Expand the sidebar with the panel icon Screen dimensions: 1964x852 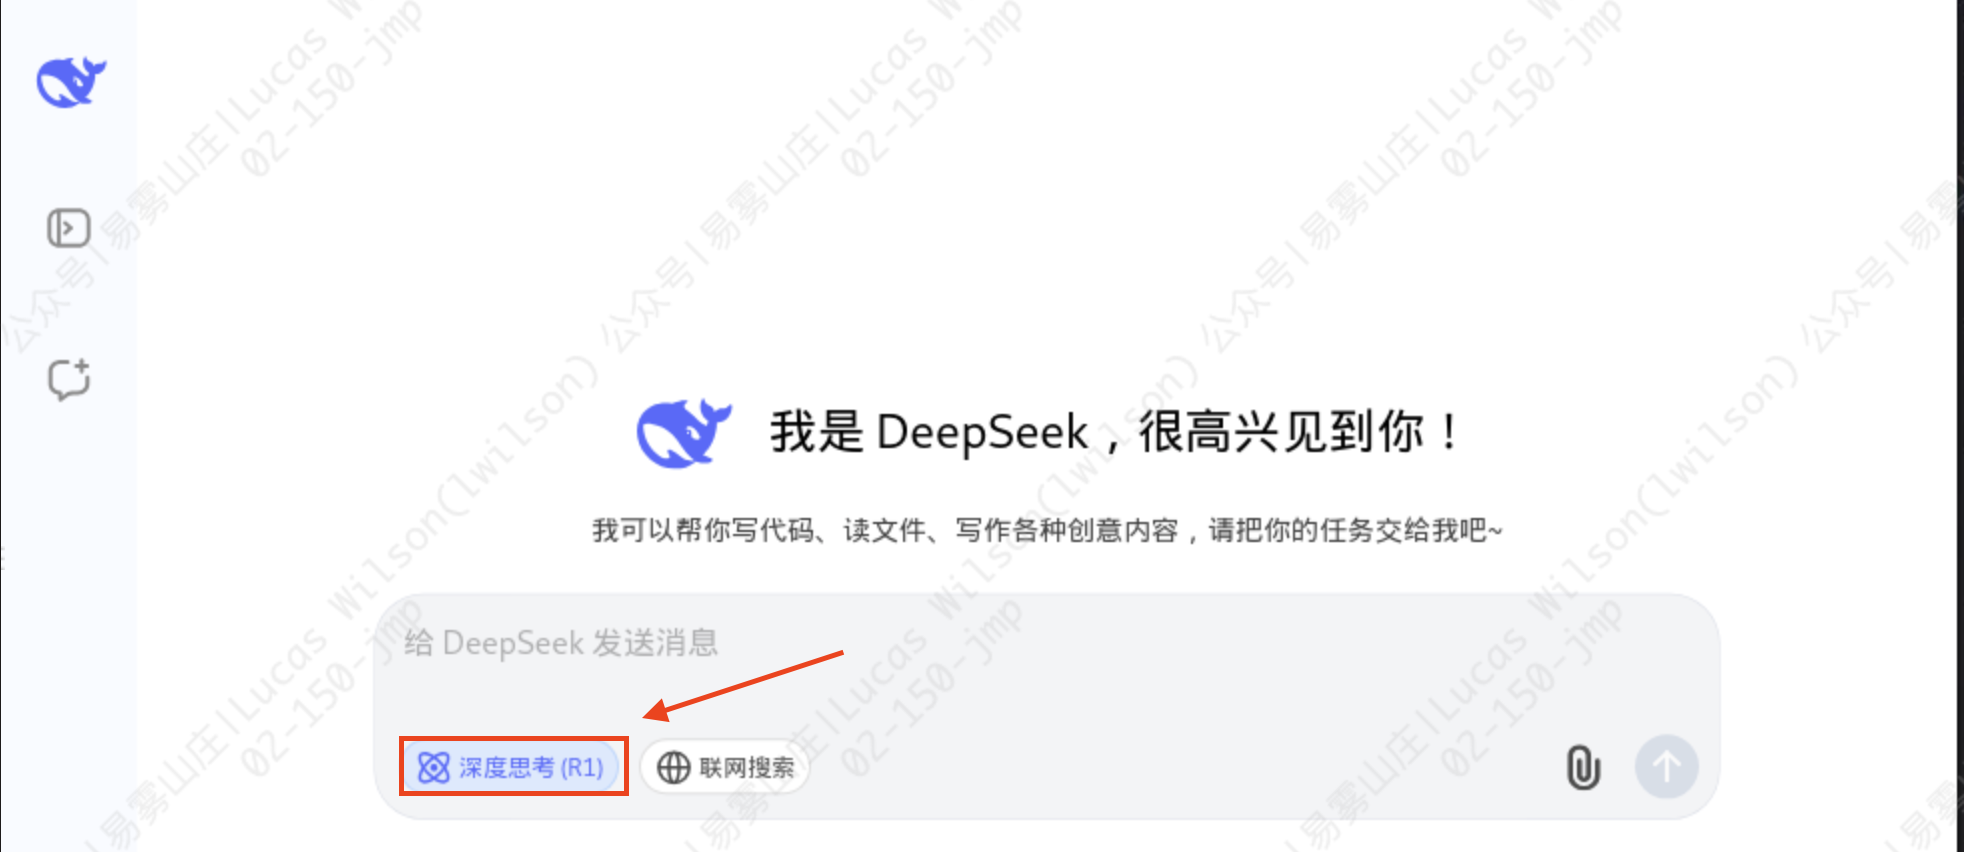(69, 228)
